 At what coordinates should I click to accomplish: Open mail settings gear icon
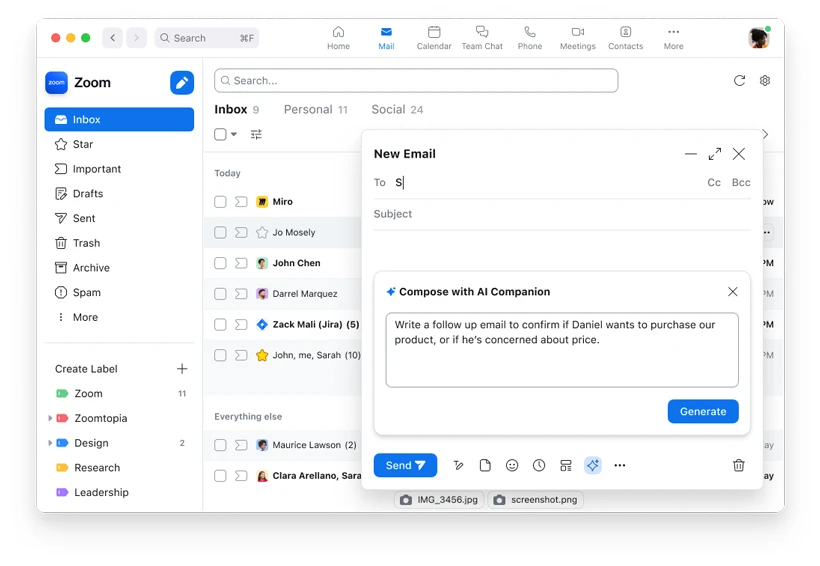tap(765, 81)
